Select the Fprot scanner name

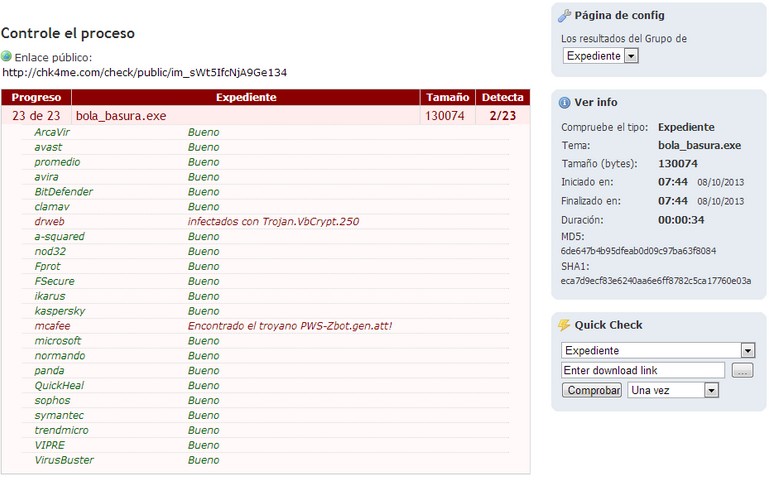pos(47,266)
